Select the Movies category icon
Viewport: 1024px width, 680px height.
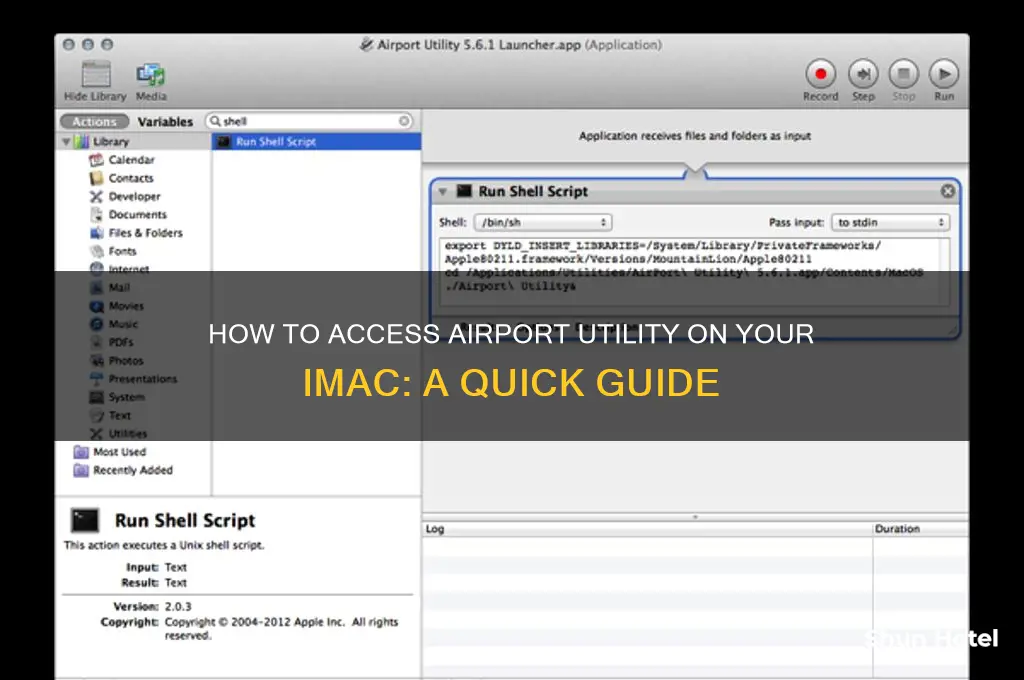(x=96, y=306)
